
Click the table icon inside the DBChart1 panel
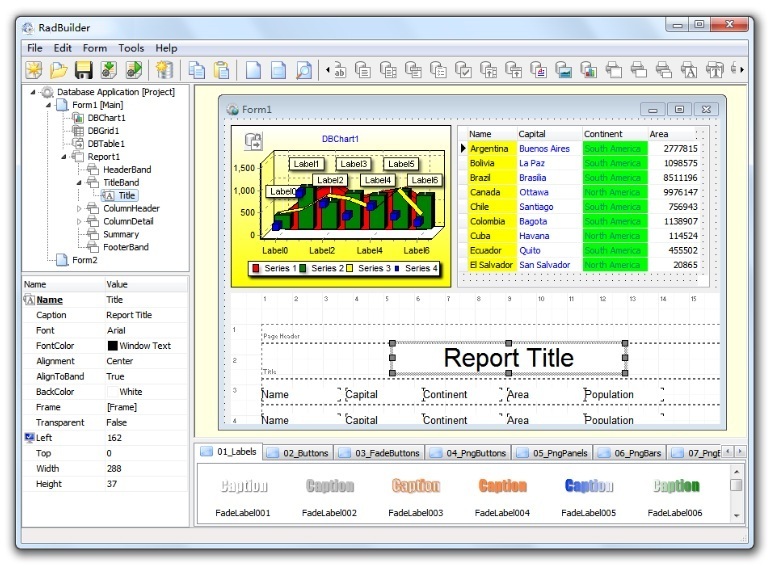pyautogui.click(x=254, y=141)
